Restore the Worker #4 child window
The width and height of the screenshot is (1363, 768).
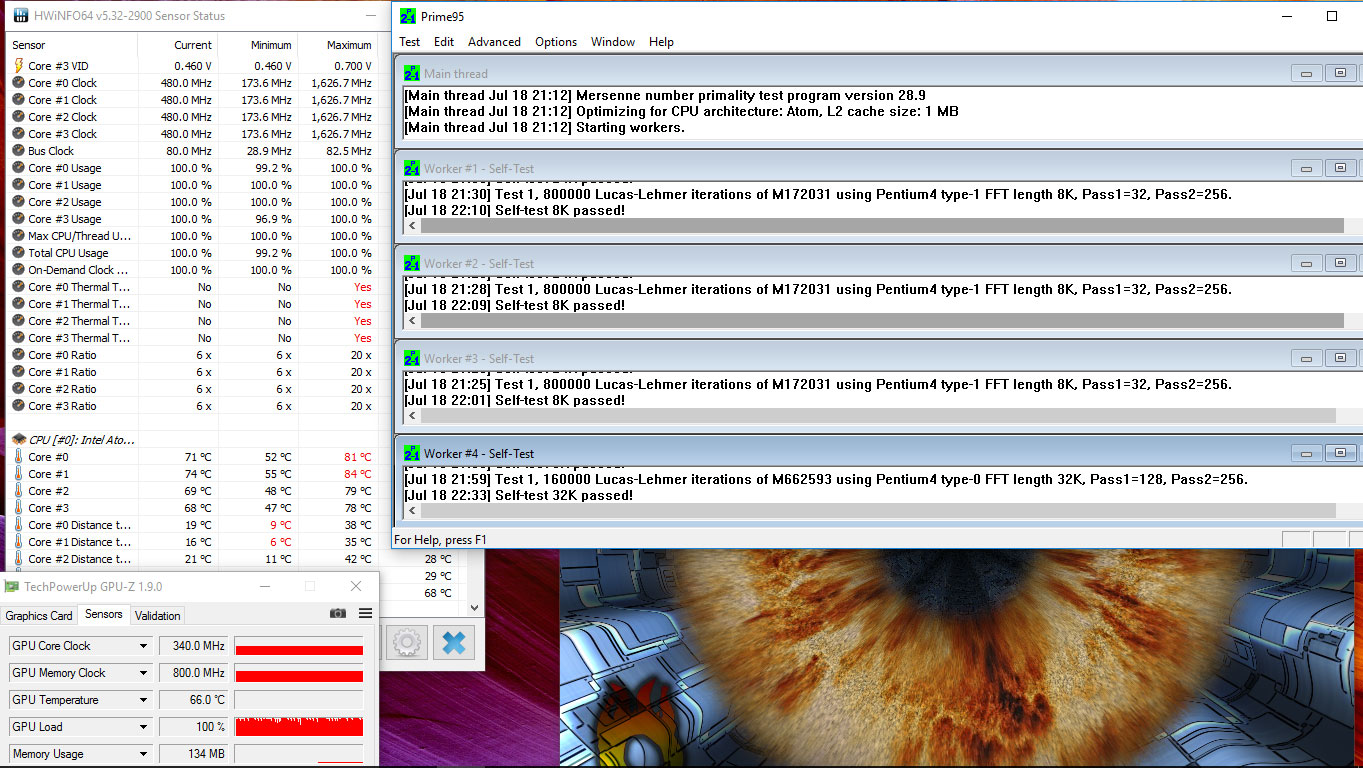[x=1341, y=453]
